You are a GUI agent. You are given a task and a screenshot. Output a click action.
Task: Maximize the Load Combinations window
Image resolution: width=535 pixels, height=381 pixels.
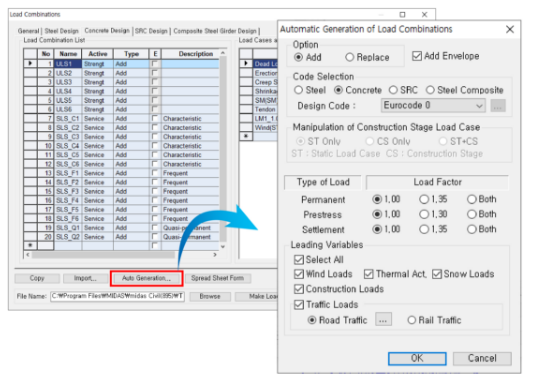(x=402, y=15)
